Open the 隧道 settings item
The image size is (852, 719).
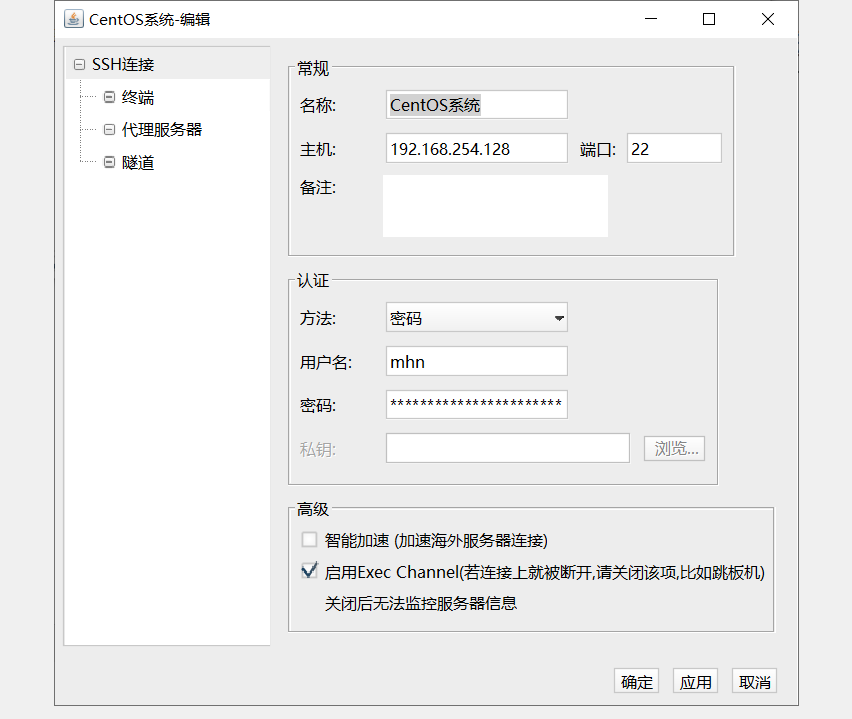pos(138,162)
